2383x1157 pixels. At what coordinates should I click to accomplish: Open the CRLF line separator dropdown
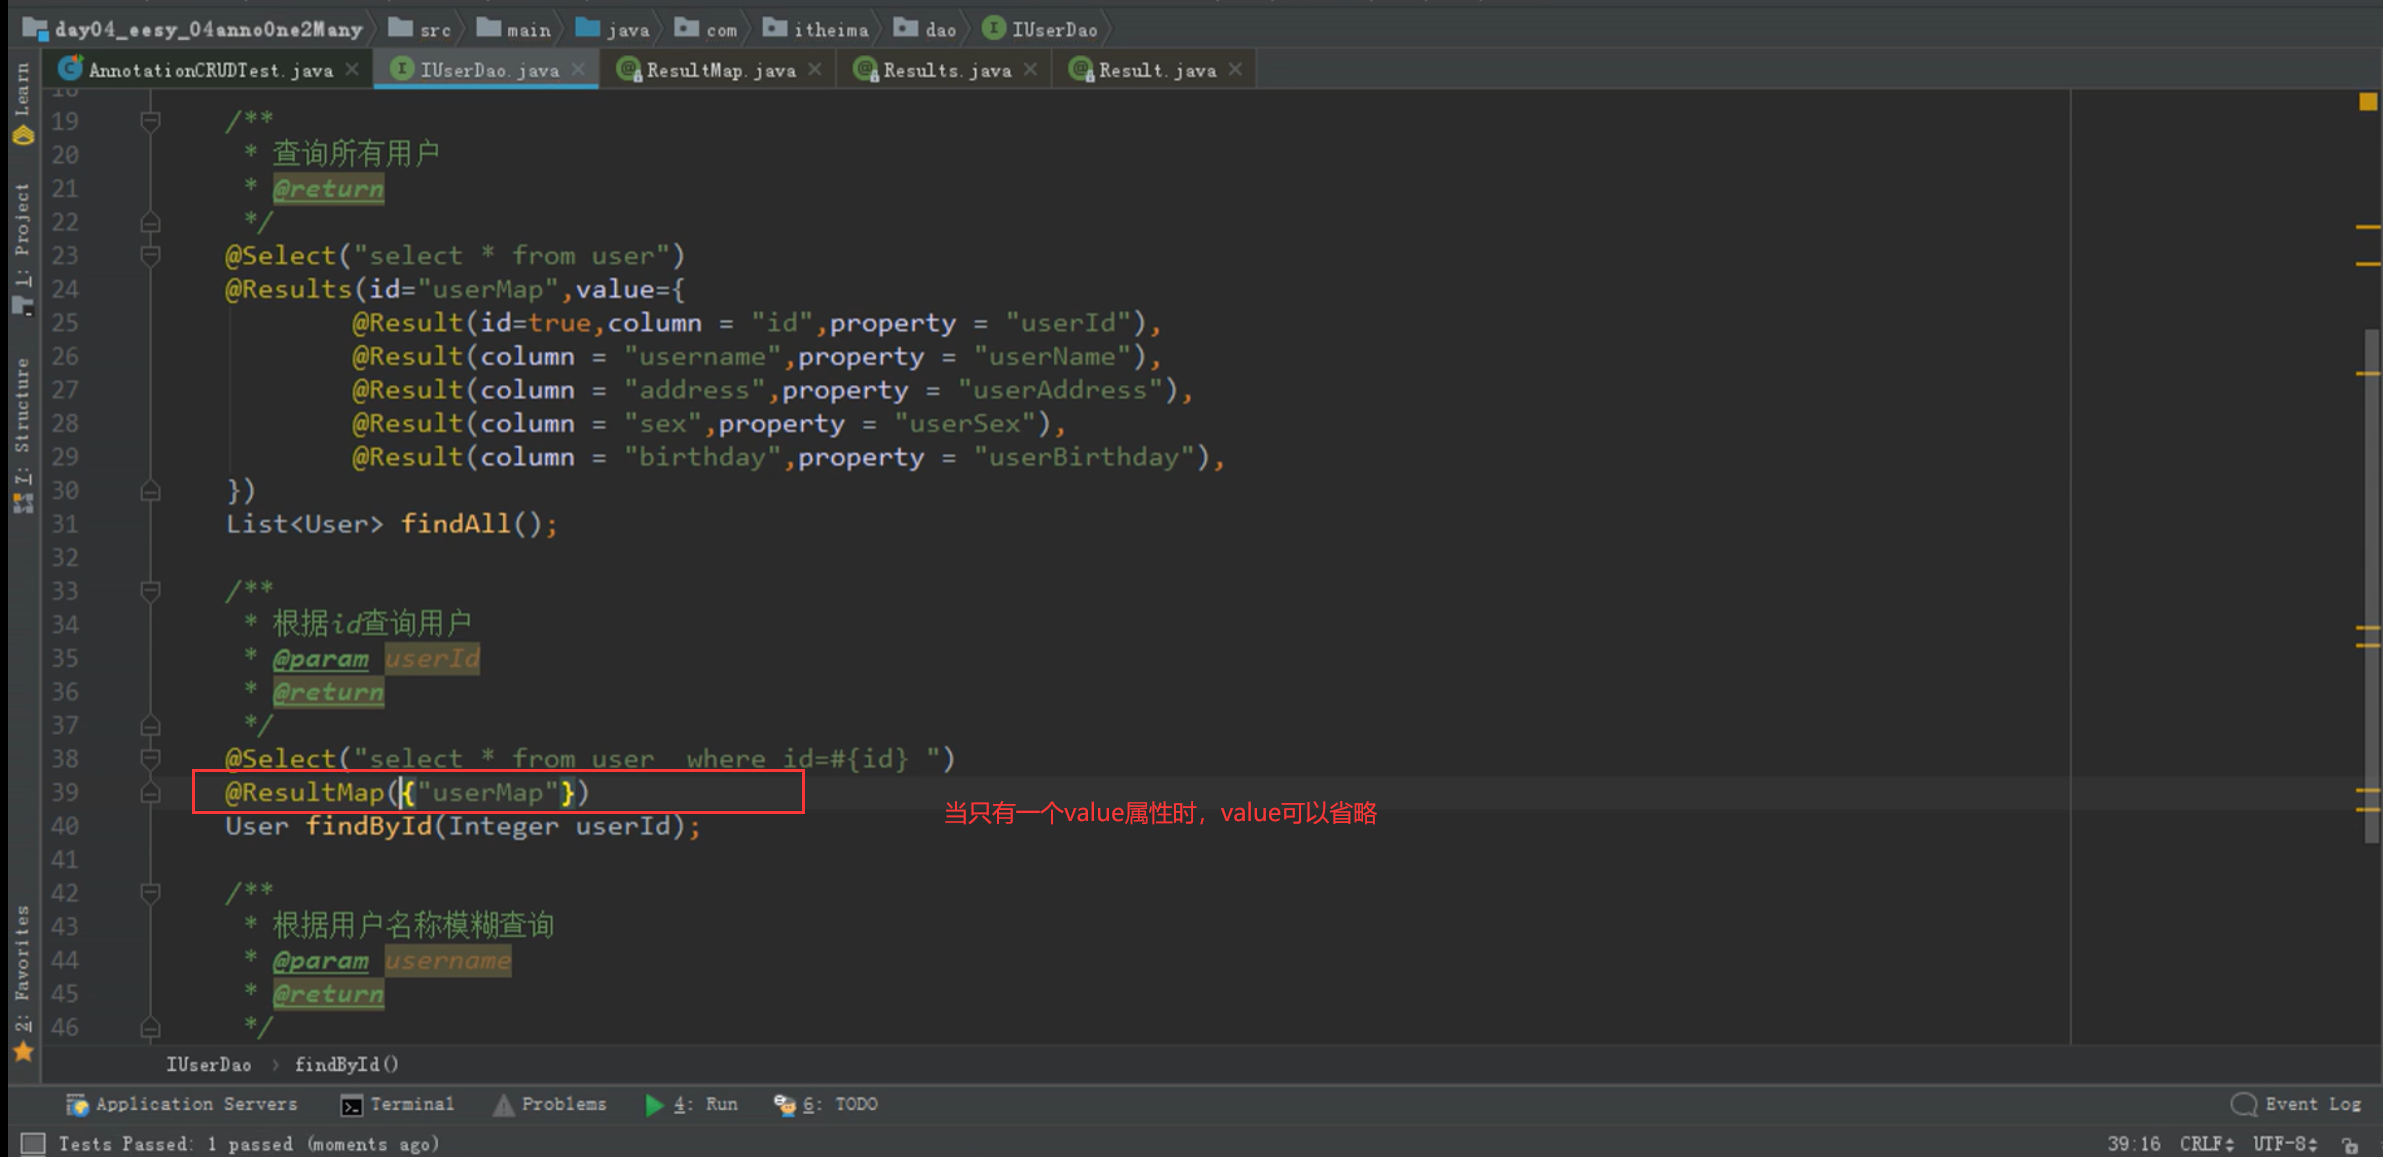[x=2205, y=1144]
